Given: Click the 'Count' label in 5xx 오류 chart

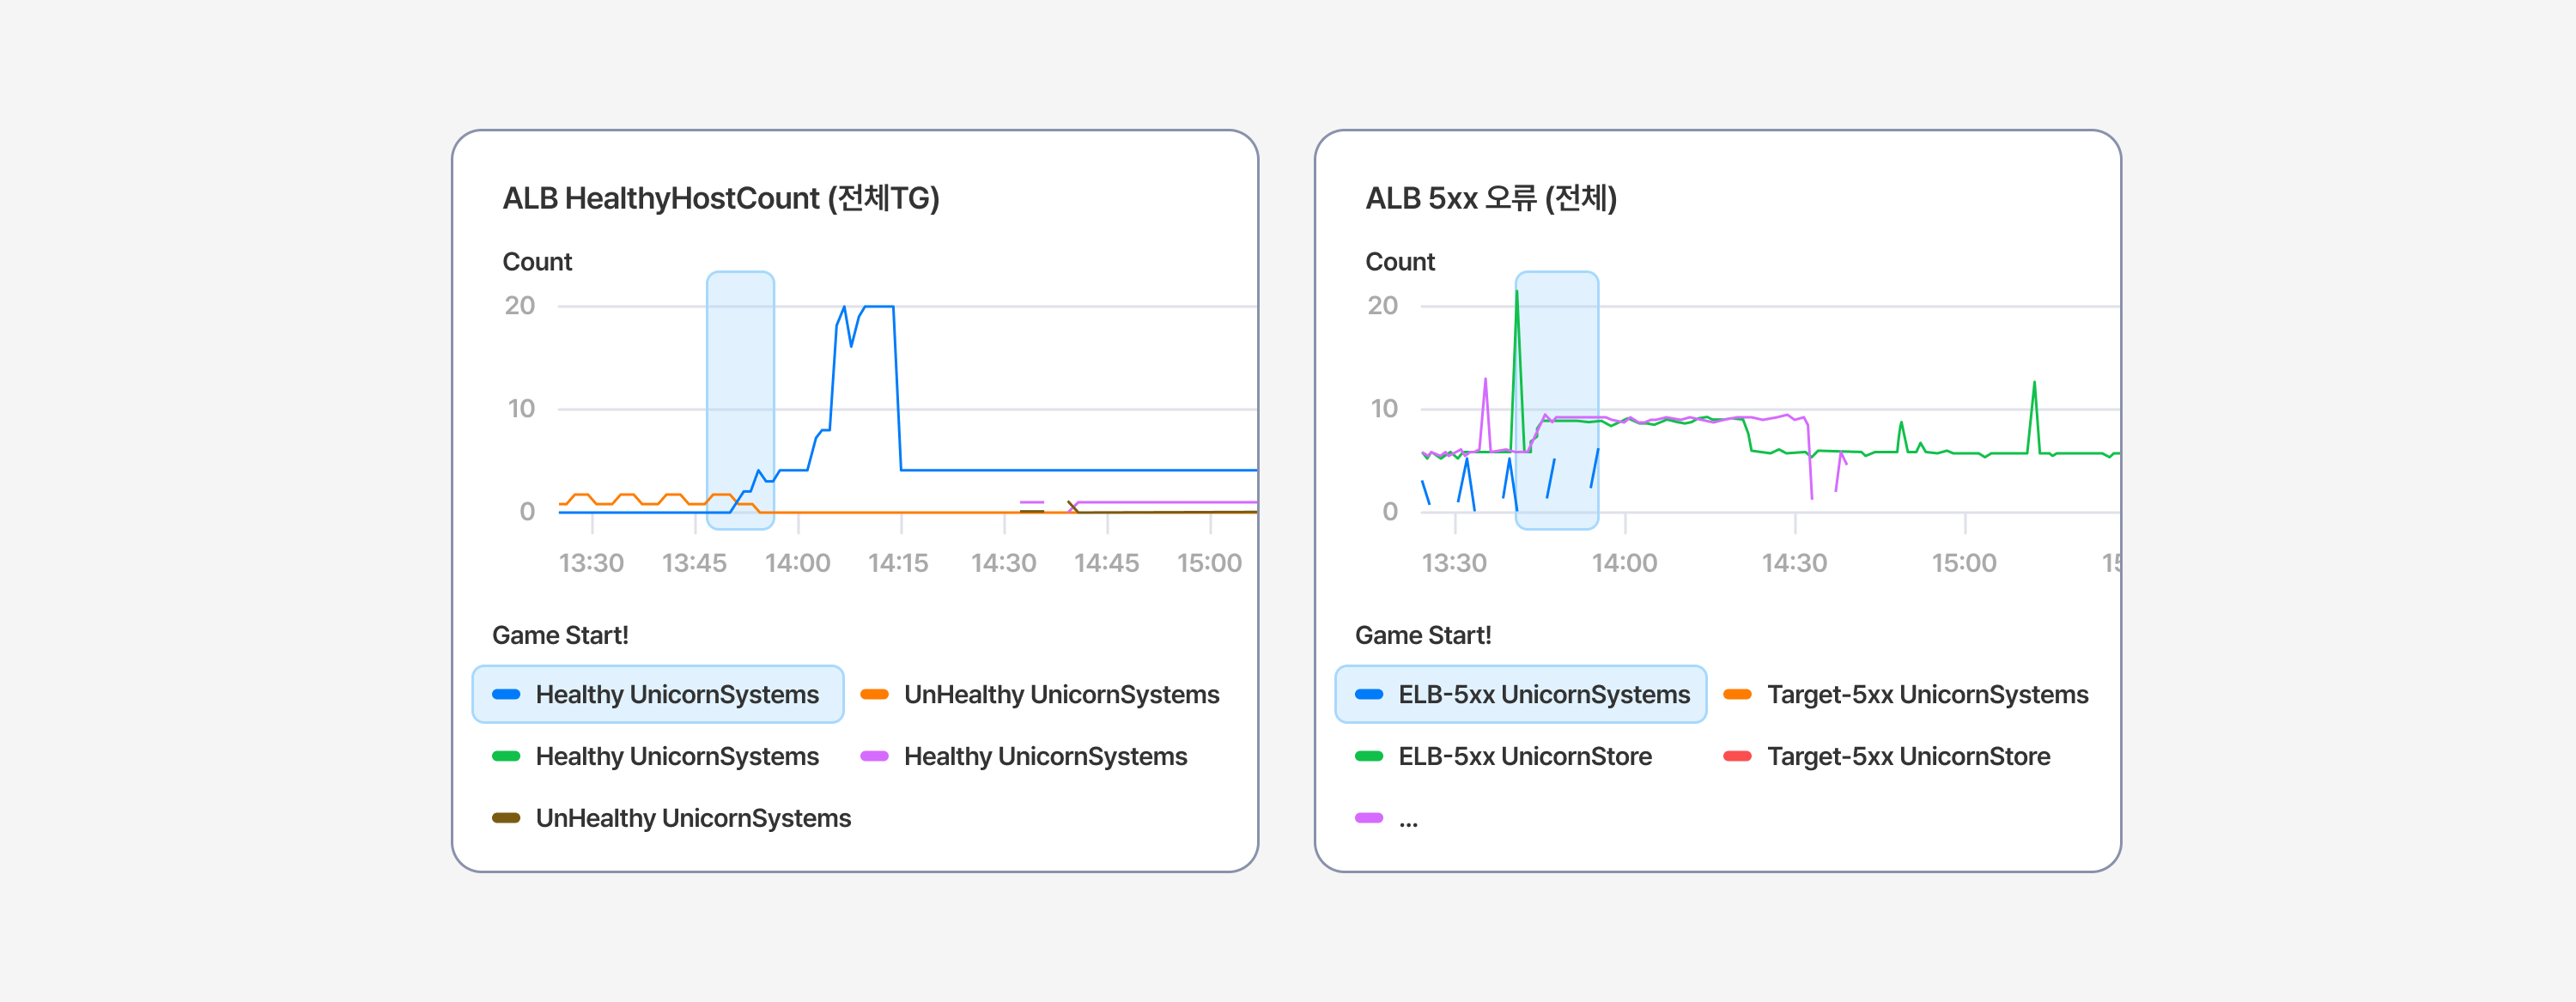Looking at the screenshot, I should (1400, 262).
